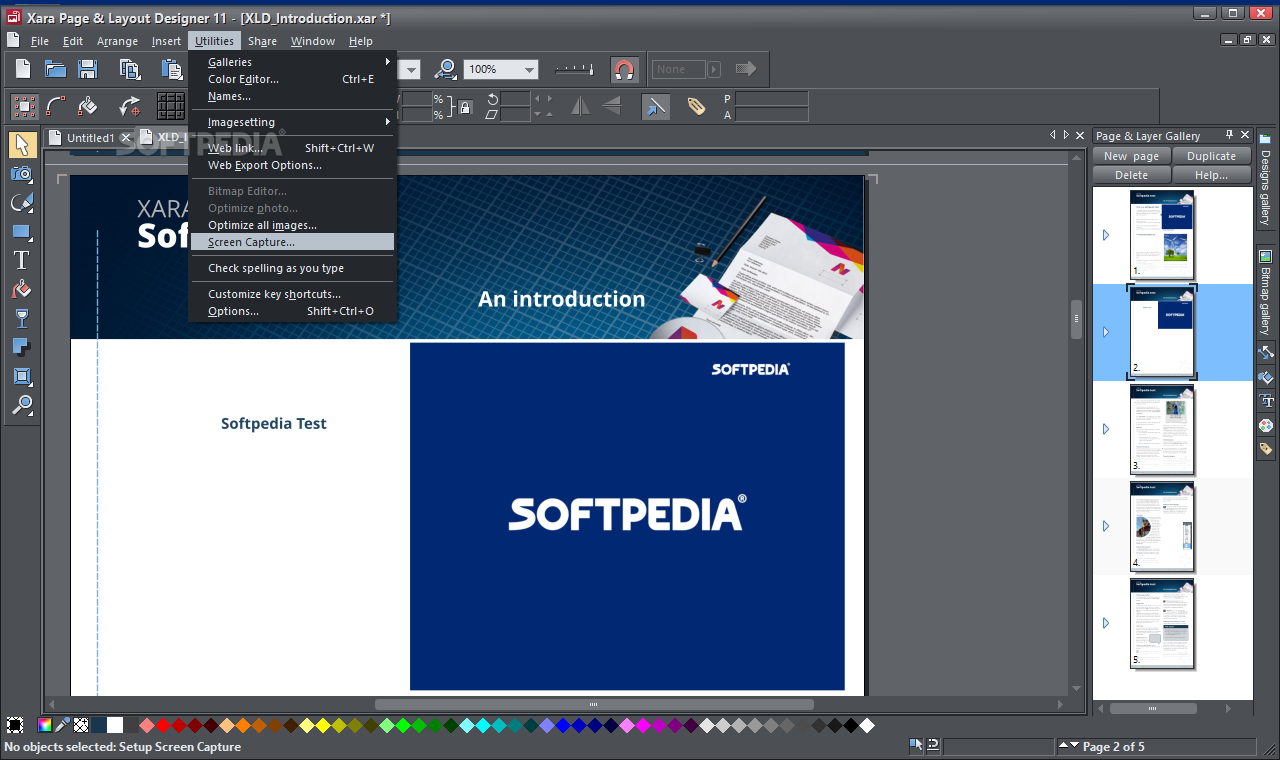This screenshot has height=760, width=1280.
Task: Expand layers of page 5 thumbnail
Action: point(1106,623)
